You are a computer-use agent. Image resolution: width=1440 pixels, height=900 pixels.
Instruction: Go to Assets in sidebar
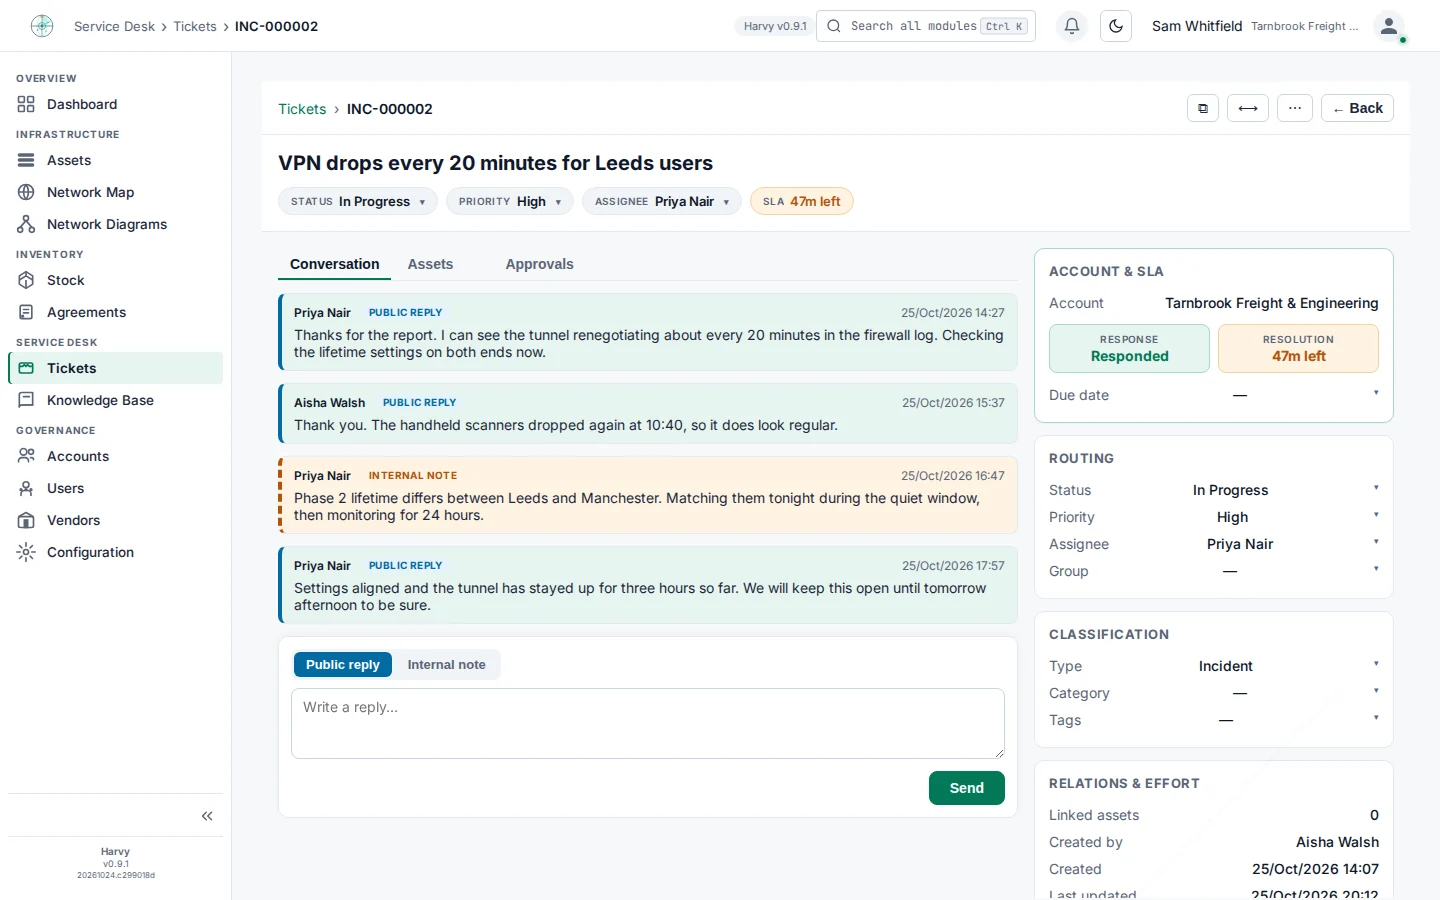click(115, 160)
